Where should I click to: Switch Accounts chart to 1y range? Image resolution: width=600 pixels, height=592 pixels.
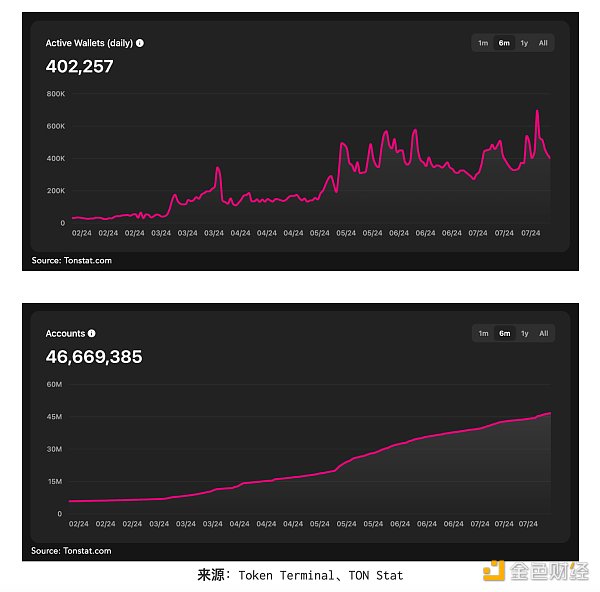coord(525,333)
